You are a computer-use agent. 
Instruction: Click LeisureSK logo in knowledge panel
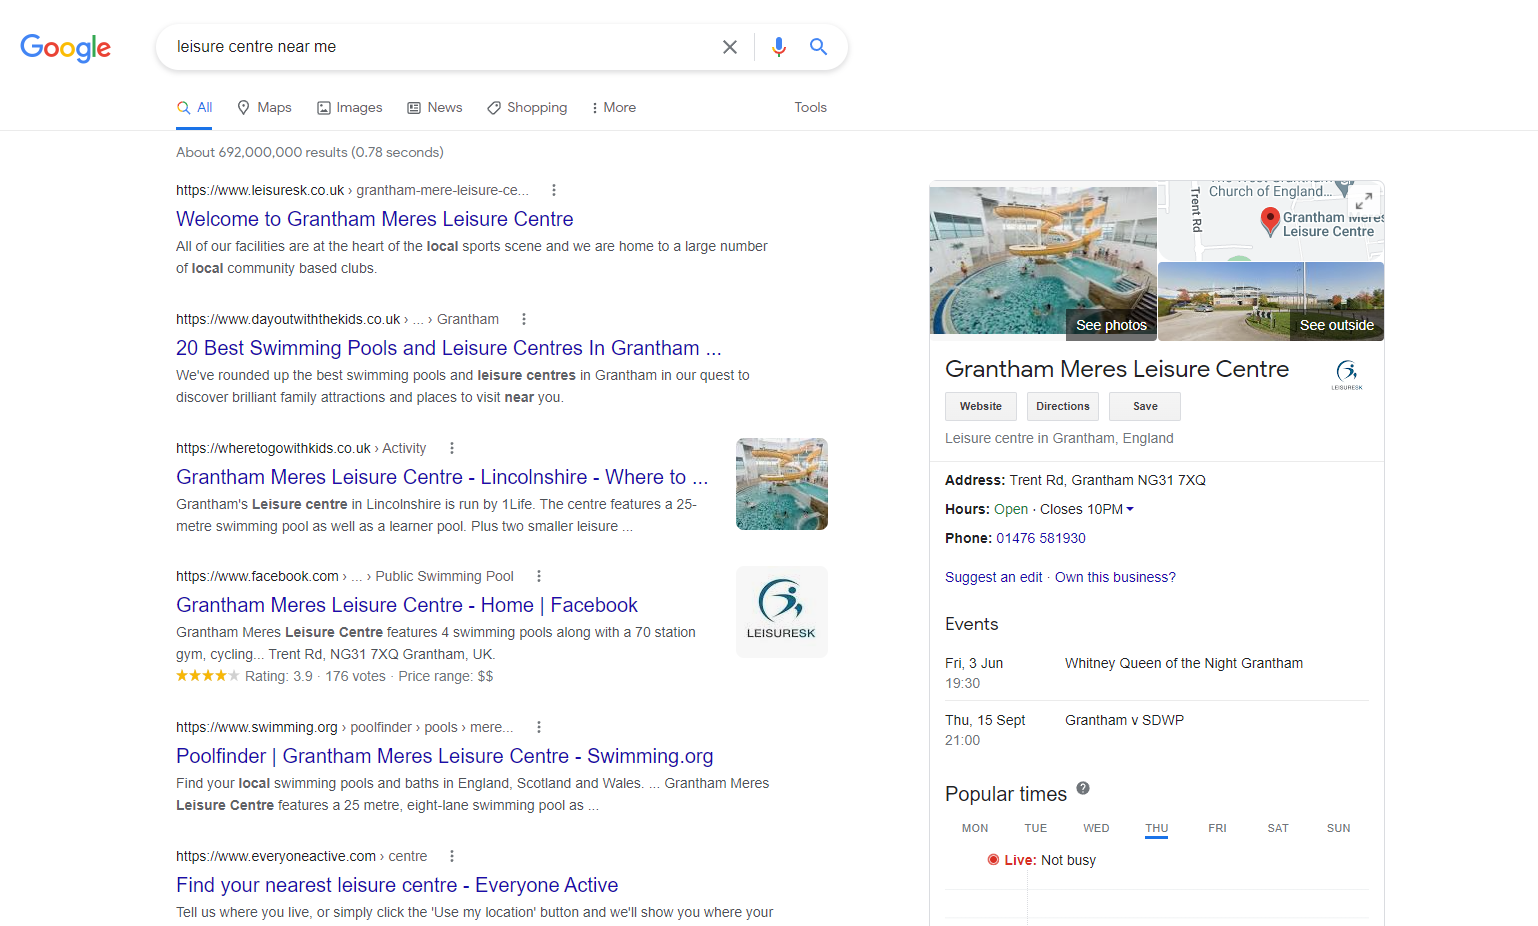coord(1347,375)
